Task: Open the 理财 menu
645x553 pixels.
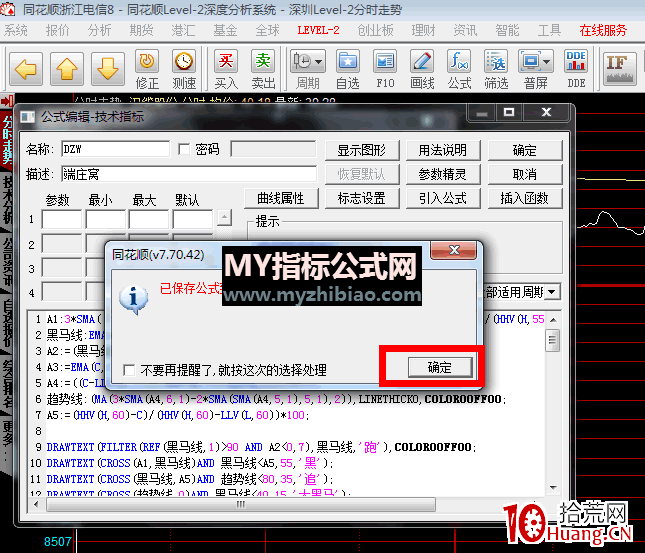Action: coord(423,30)
